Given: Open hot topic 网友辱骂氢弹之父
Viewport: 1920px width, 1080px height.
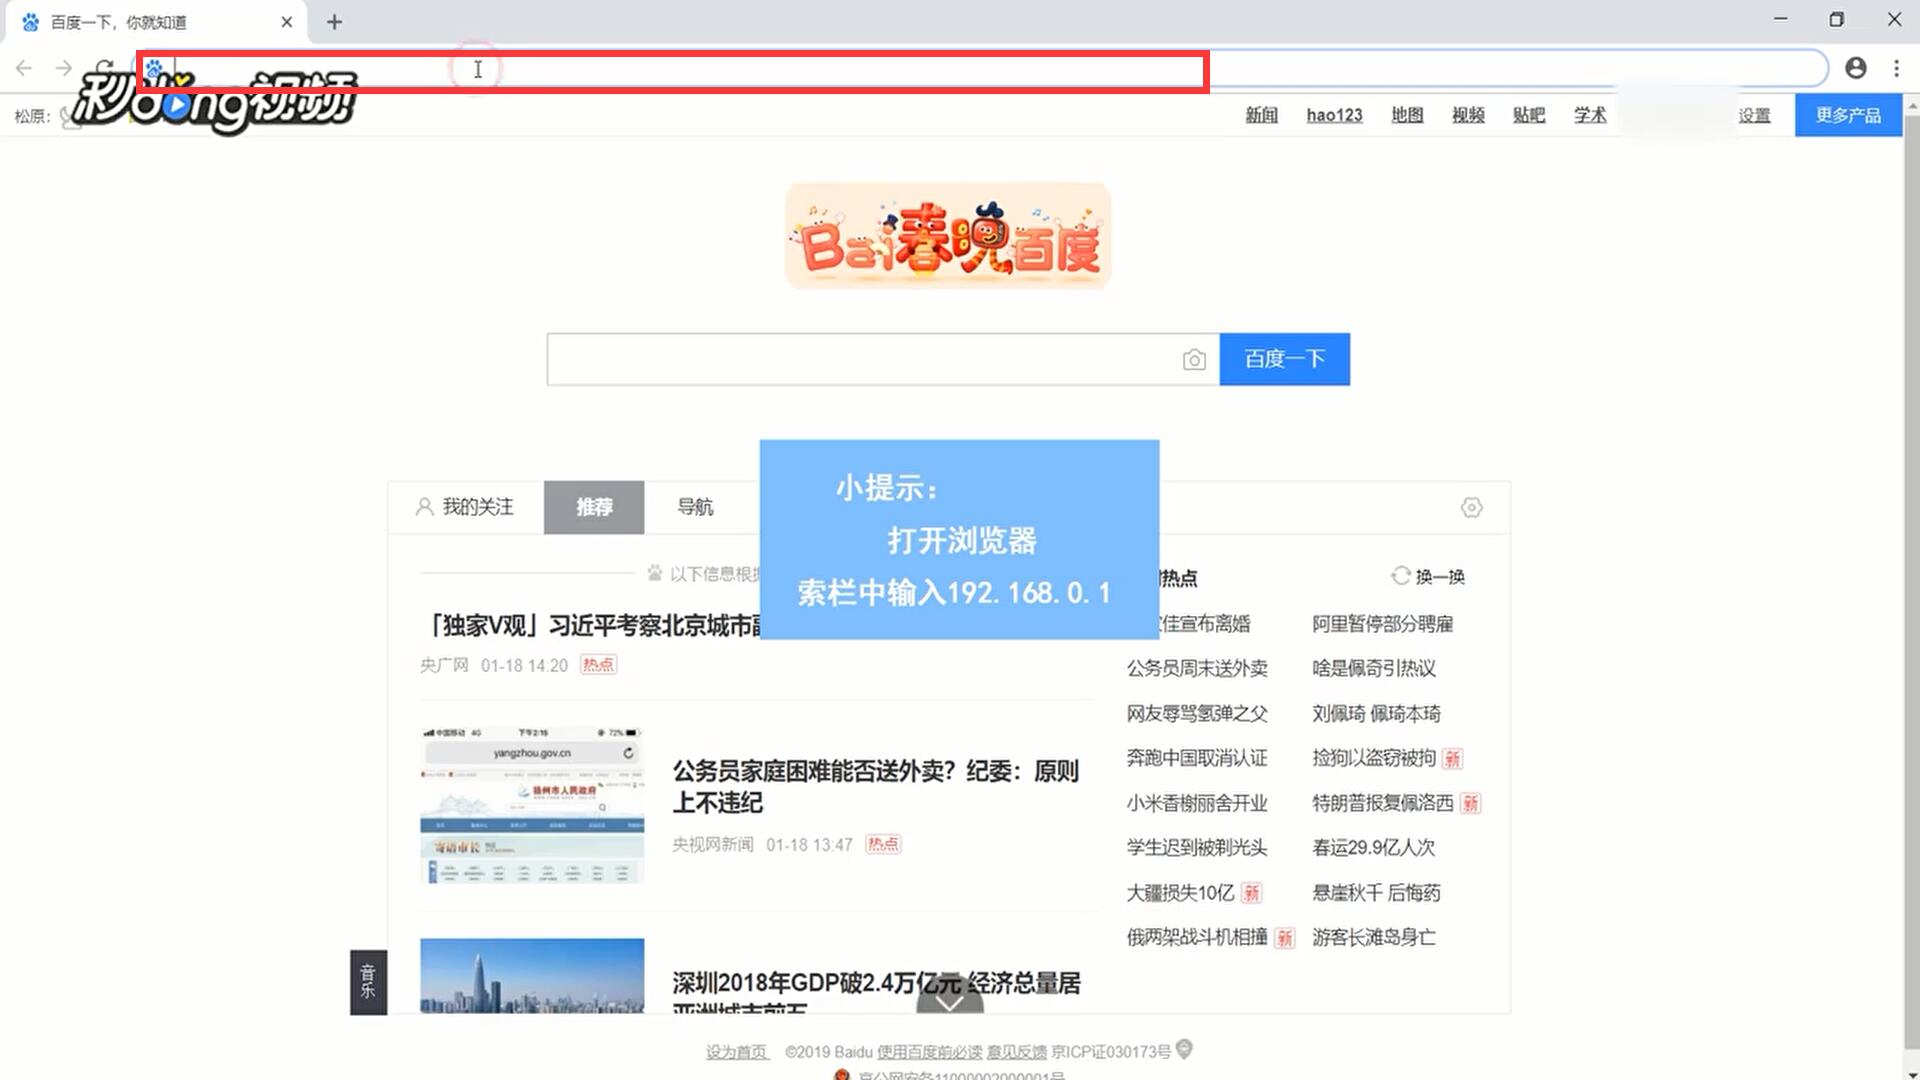Looking at the screenshot, I should [x=1197, y=713].
